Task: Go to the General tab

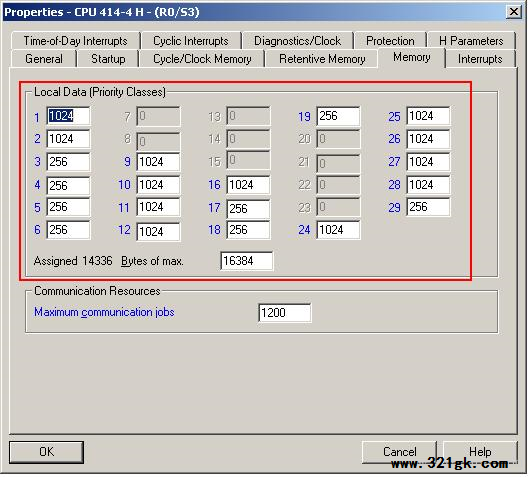Action: [44, 59]
